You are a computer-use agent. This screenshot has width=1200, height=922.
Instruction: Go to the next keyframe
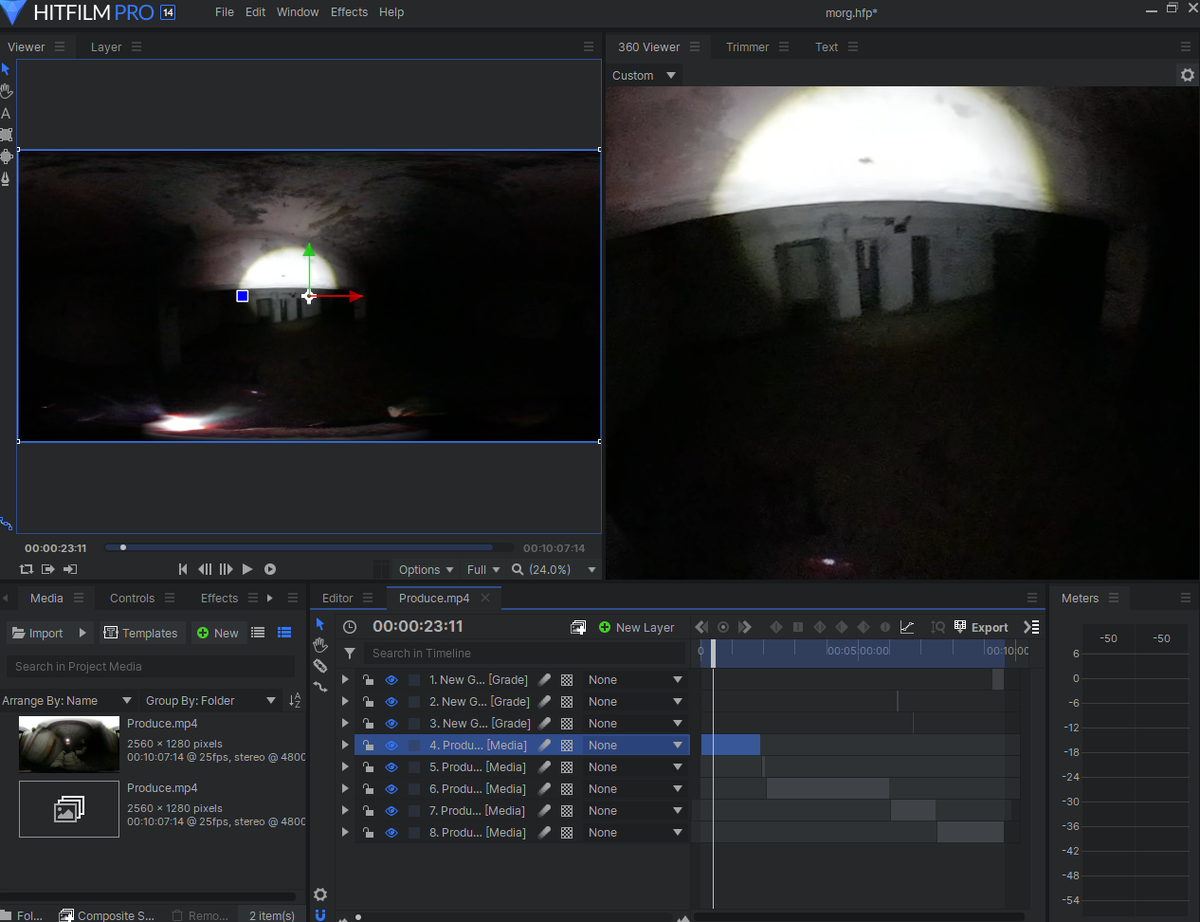(x=745, y=627)
